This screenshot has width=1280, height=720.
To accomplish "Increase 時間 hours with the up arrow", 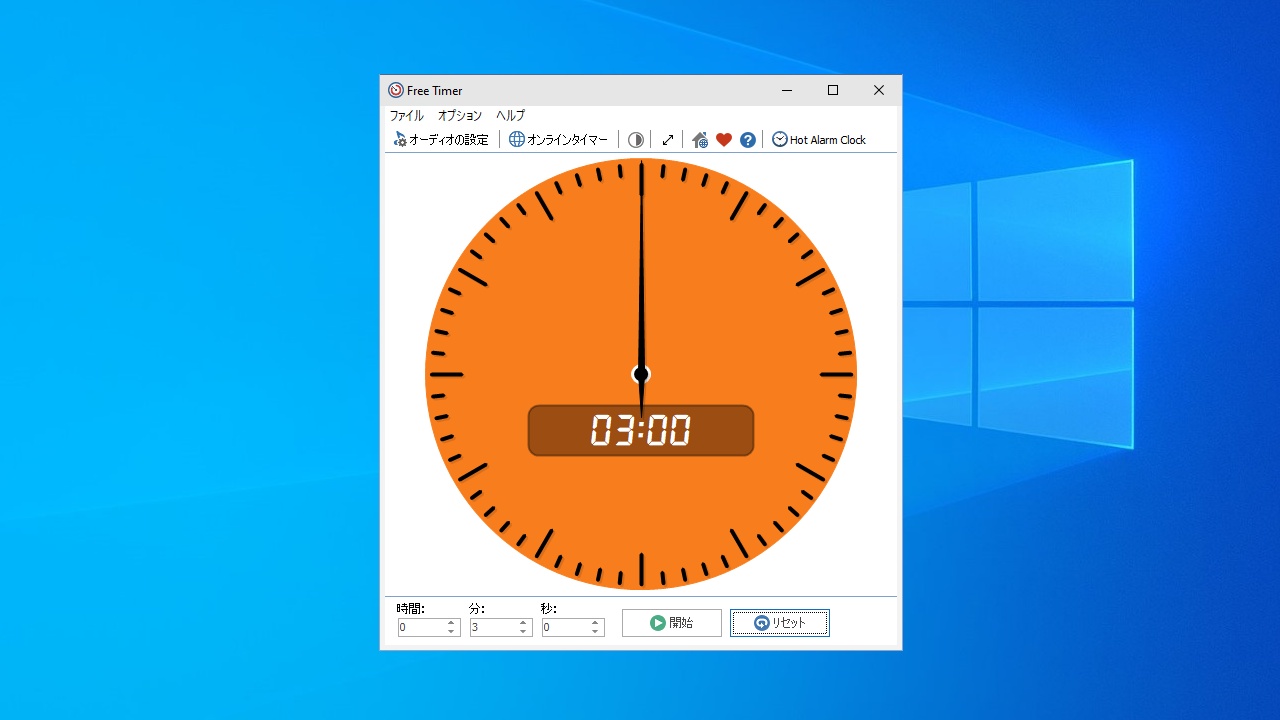I will point(451,623).
